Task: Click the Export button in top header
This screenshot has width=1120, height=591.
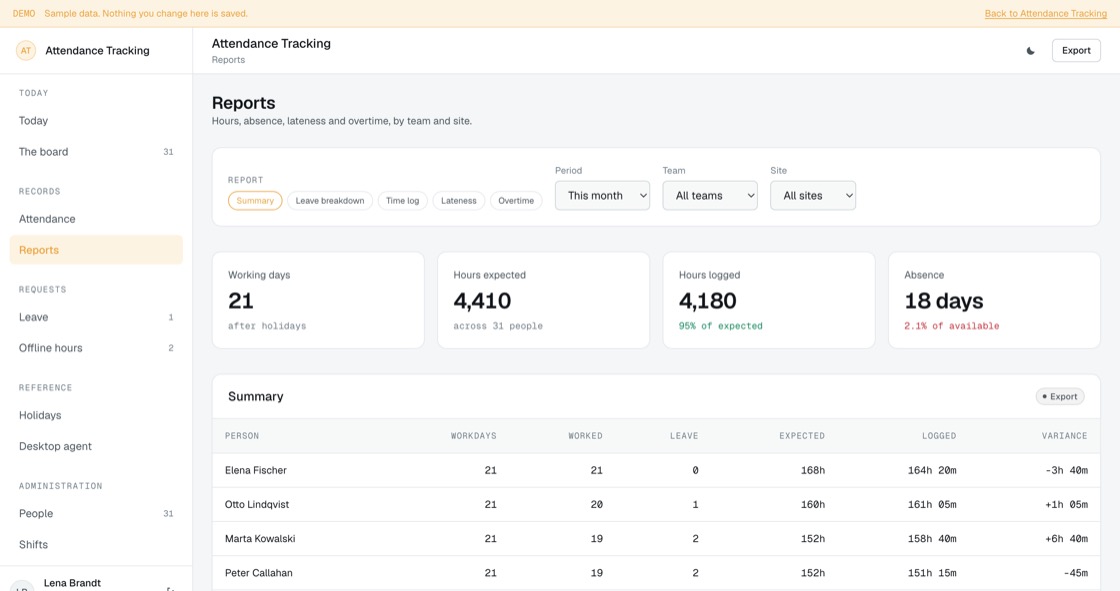Action: 1076,51
